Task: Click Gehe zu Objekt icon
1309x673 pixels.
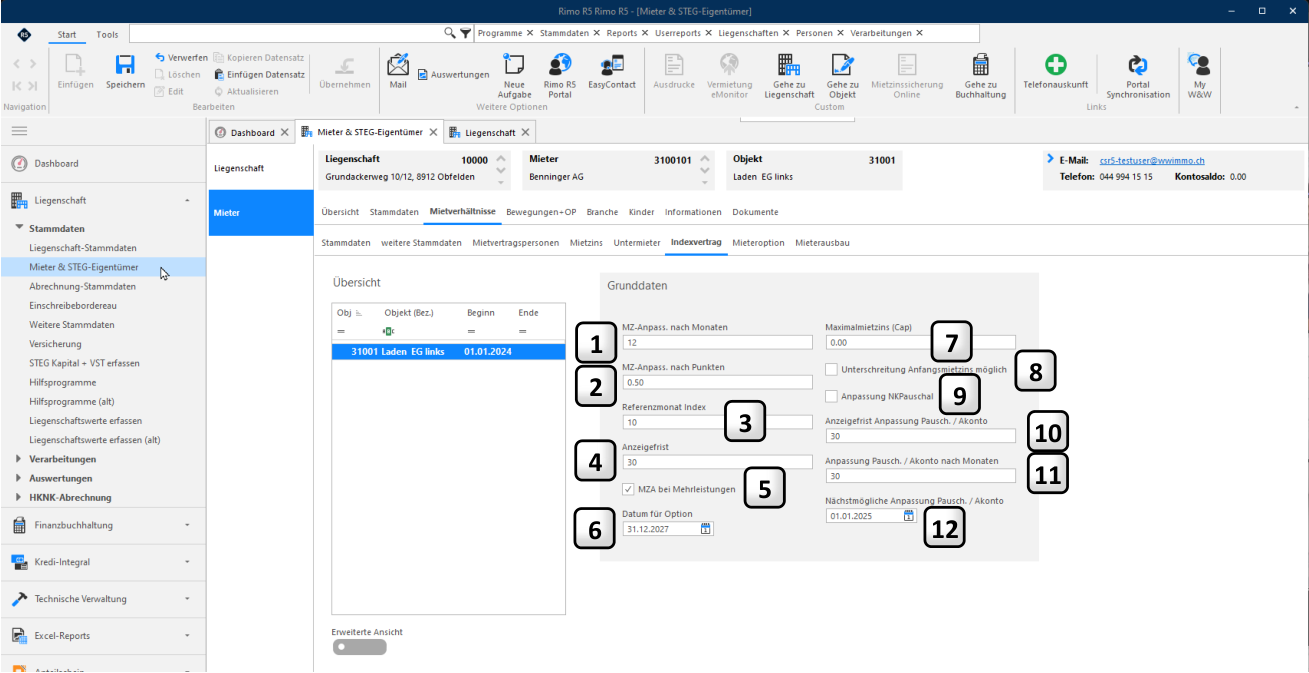Action: coord(842,65)
